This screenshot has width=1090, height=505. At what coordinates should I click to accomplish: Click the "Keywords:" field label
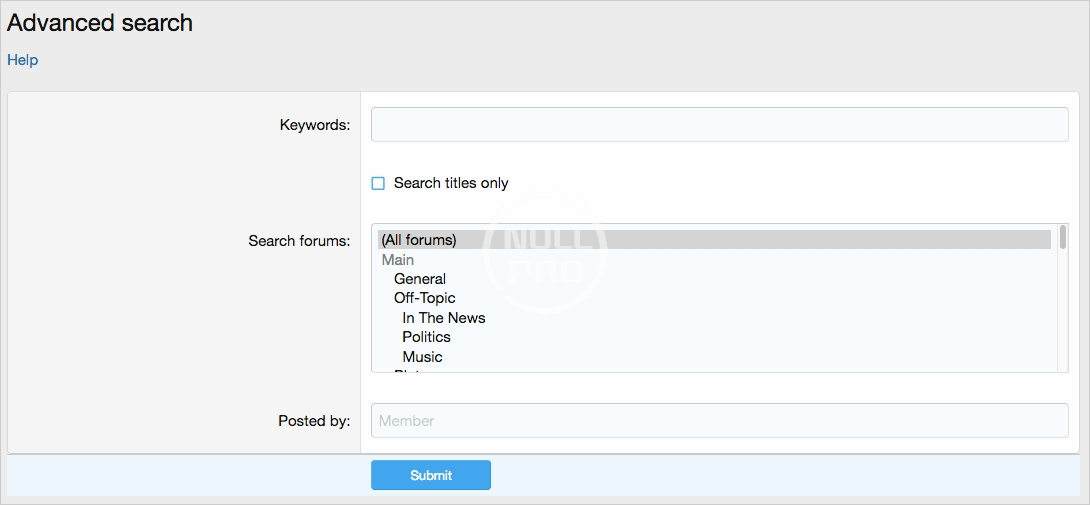click(x=314, y=125)
